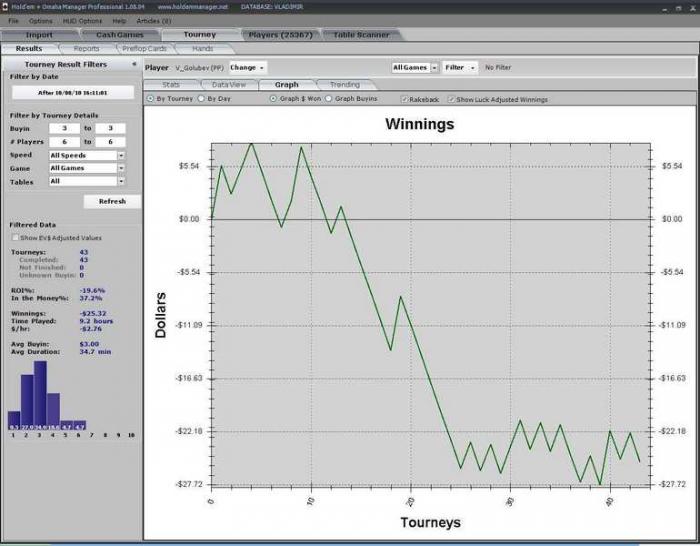Open the Filter dropdown in the top bar
This screenshot has height=546, width=700.
(x=460, y=67)
